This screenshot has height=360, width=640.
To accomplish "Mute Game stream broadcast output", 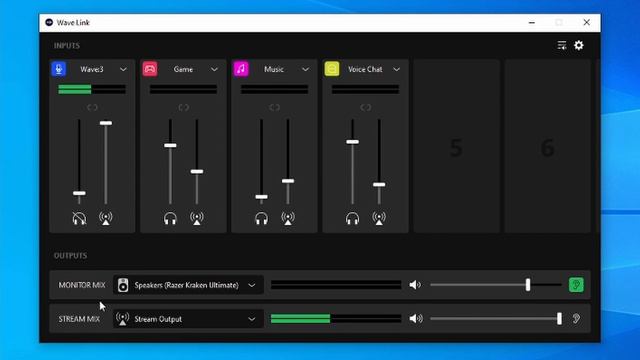I will [x=197, y=218].
